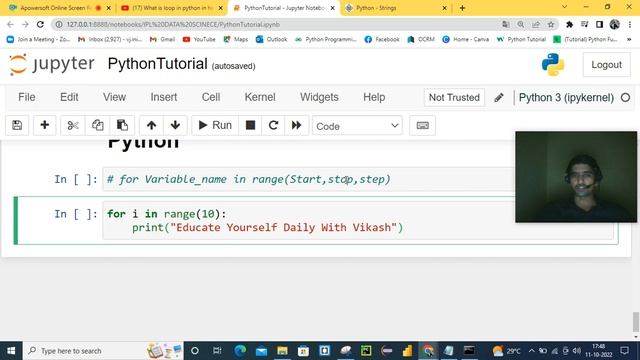This screenshot has height=360, width=640.
Task: Click the Logout button
Action: (606, 64)
